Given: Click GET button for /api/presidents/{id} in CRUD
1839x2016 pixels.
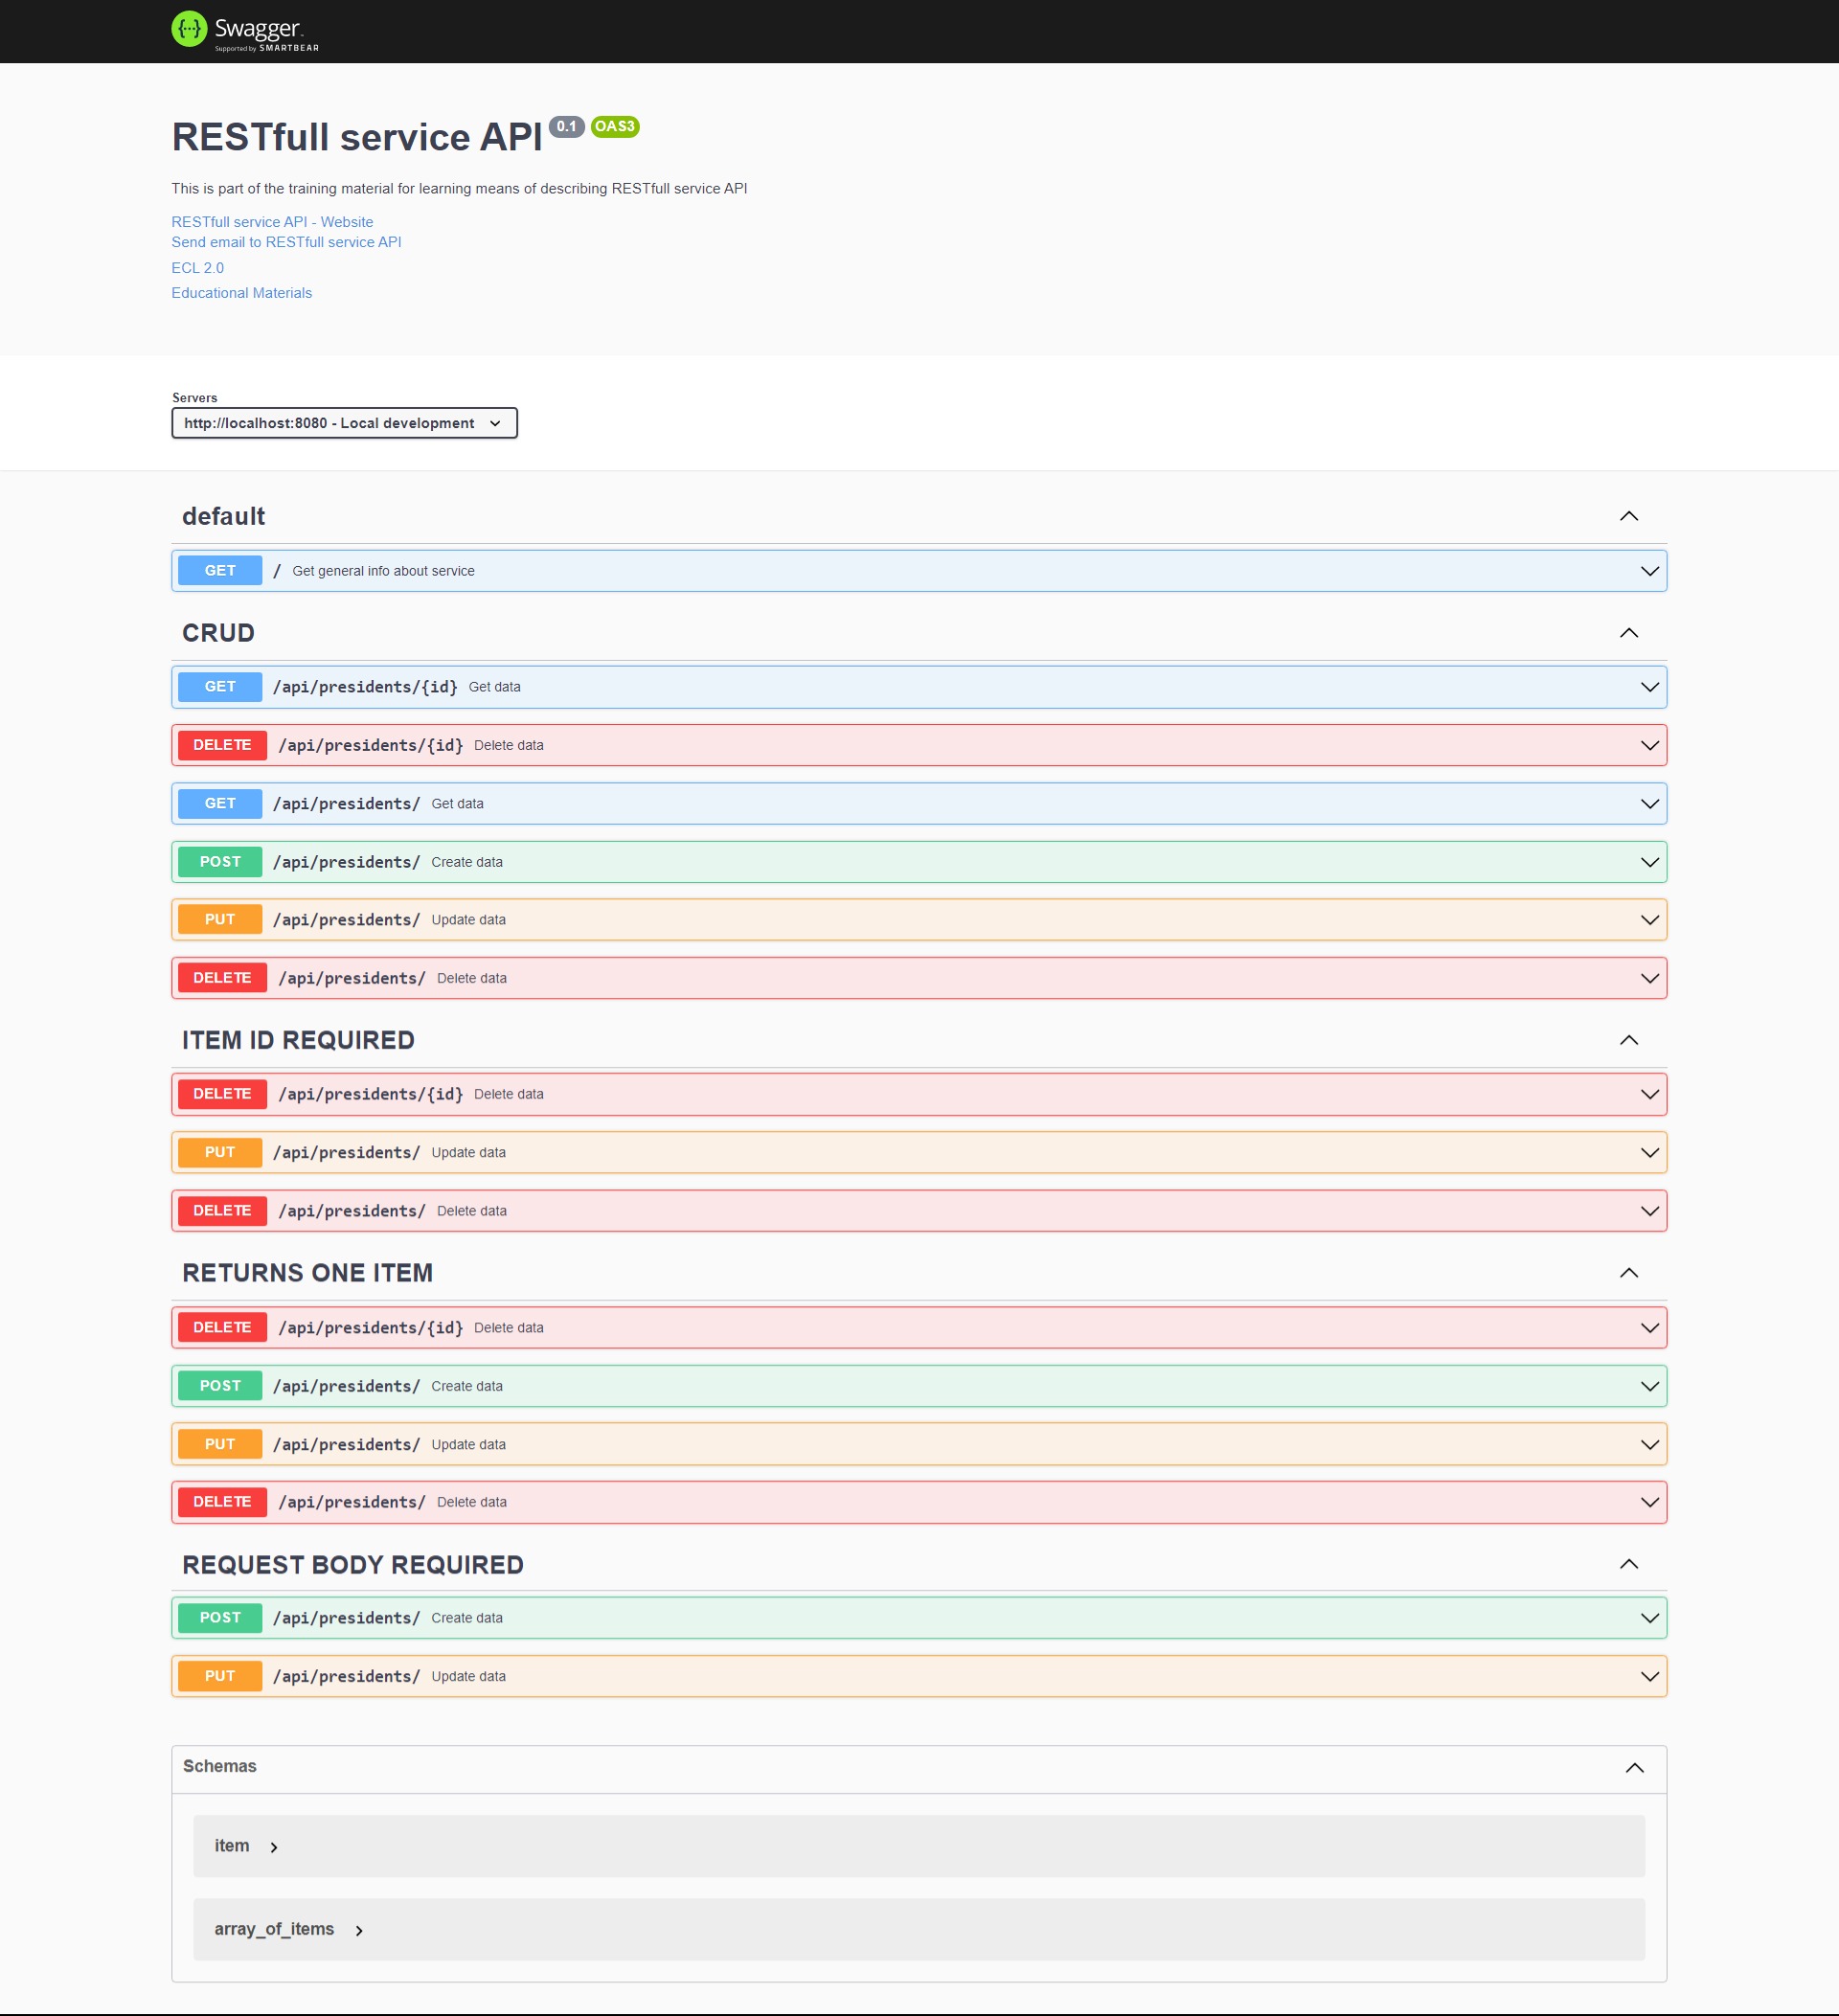Looking at the screenshot, I should [x=220, y=687].
